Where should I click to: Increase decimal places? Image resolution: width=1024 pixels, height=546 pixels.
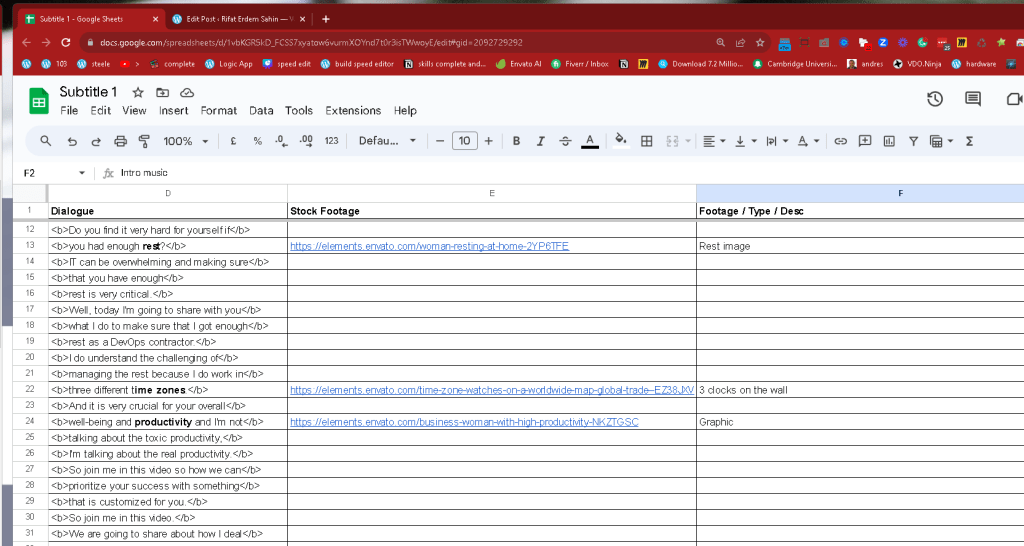(306, 141)
